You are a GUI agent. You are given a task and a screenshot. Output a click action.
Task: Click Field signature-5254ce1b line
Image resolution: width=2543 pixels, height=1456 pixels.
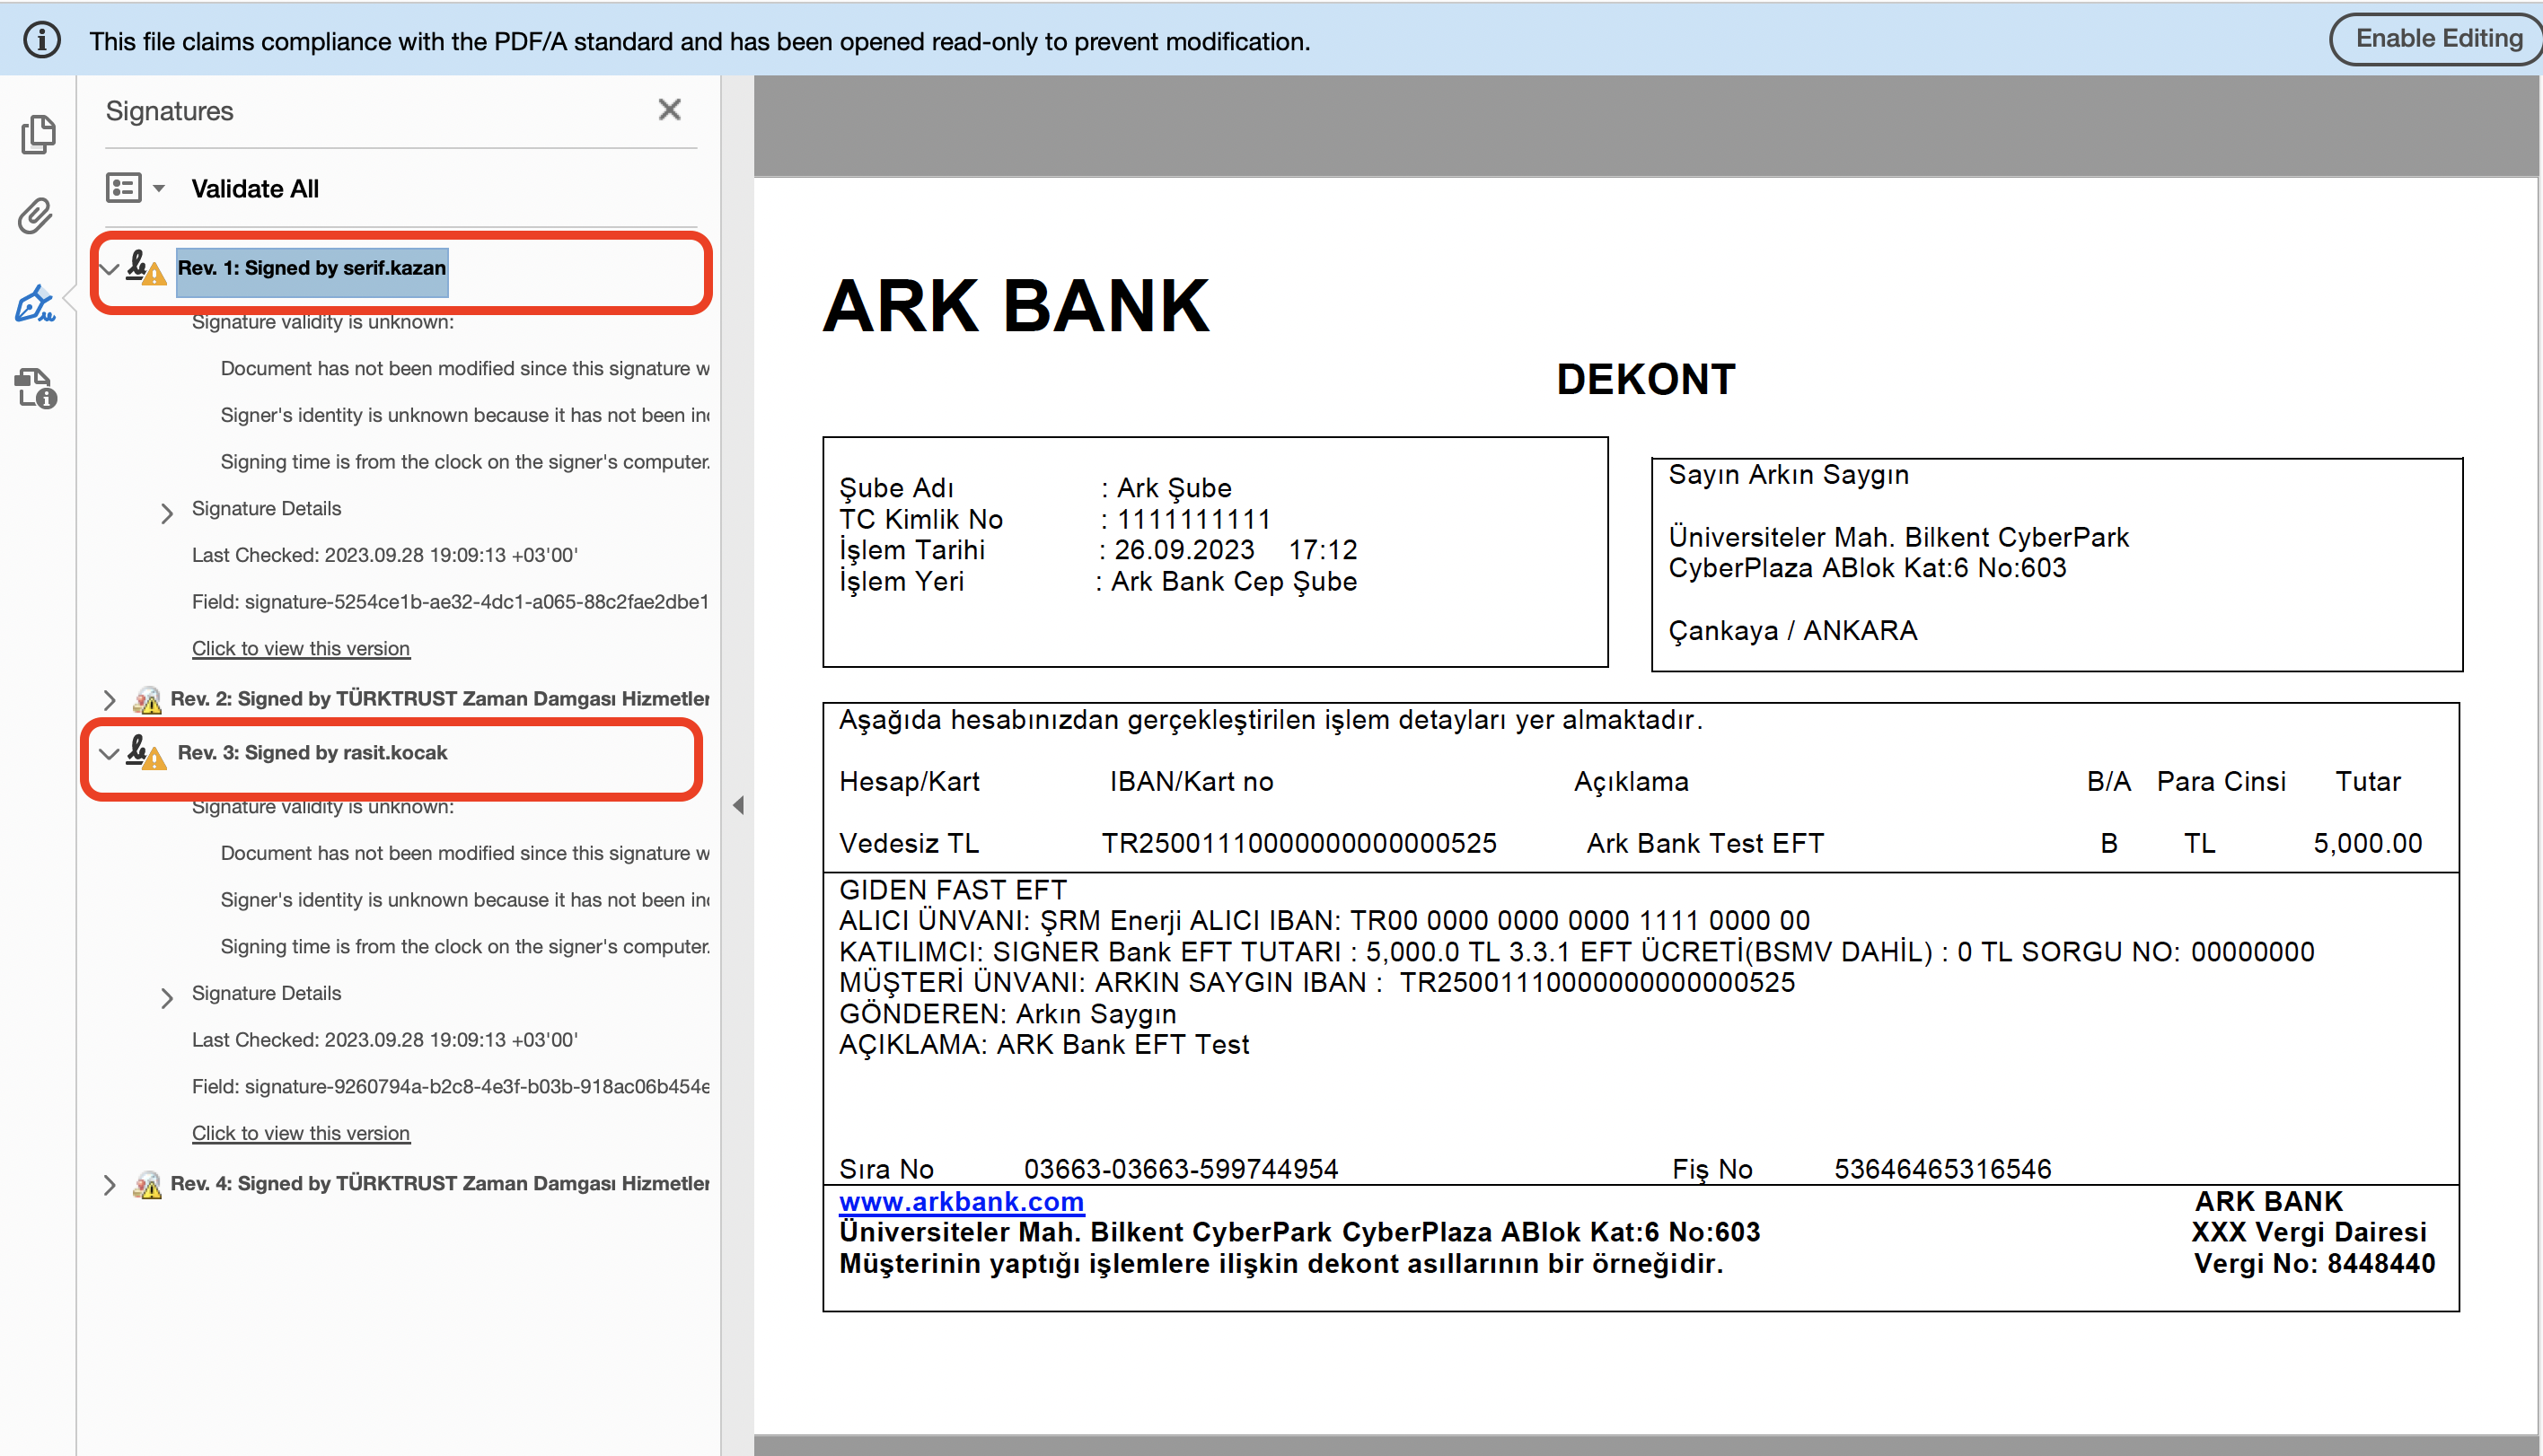click(x=450, y=602)
